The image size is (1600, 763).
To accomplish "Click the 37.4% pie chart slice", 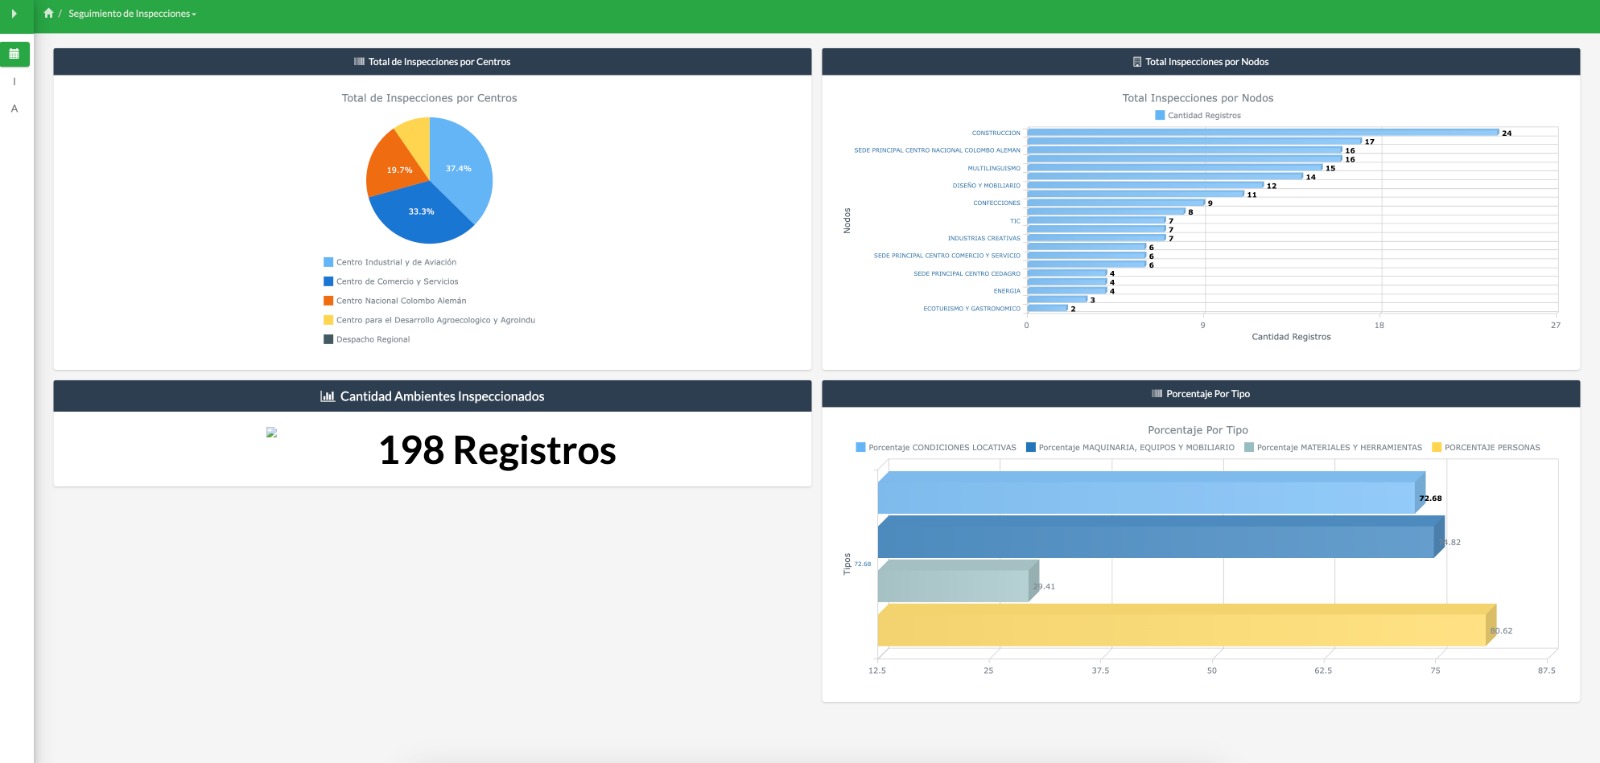I will (461, 165).
